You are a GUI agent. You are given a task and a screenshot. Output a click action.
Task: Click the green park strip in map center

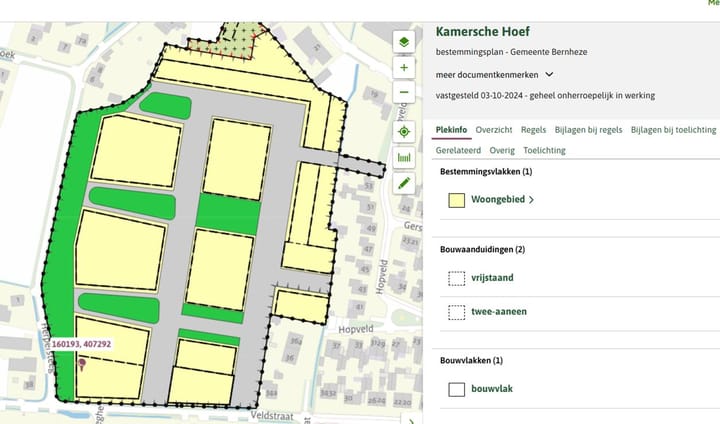pyautogui.click(x=226, y=212)
